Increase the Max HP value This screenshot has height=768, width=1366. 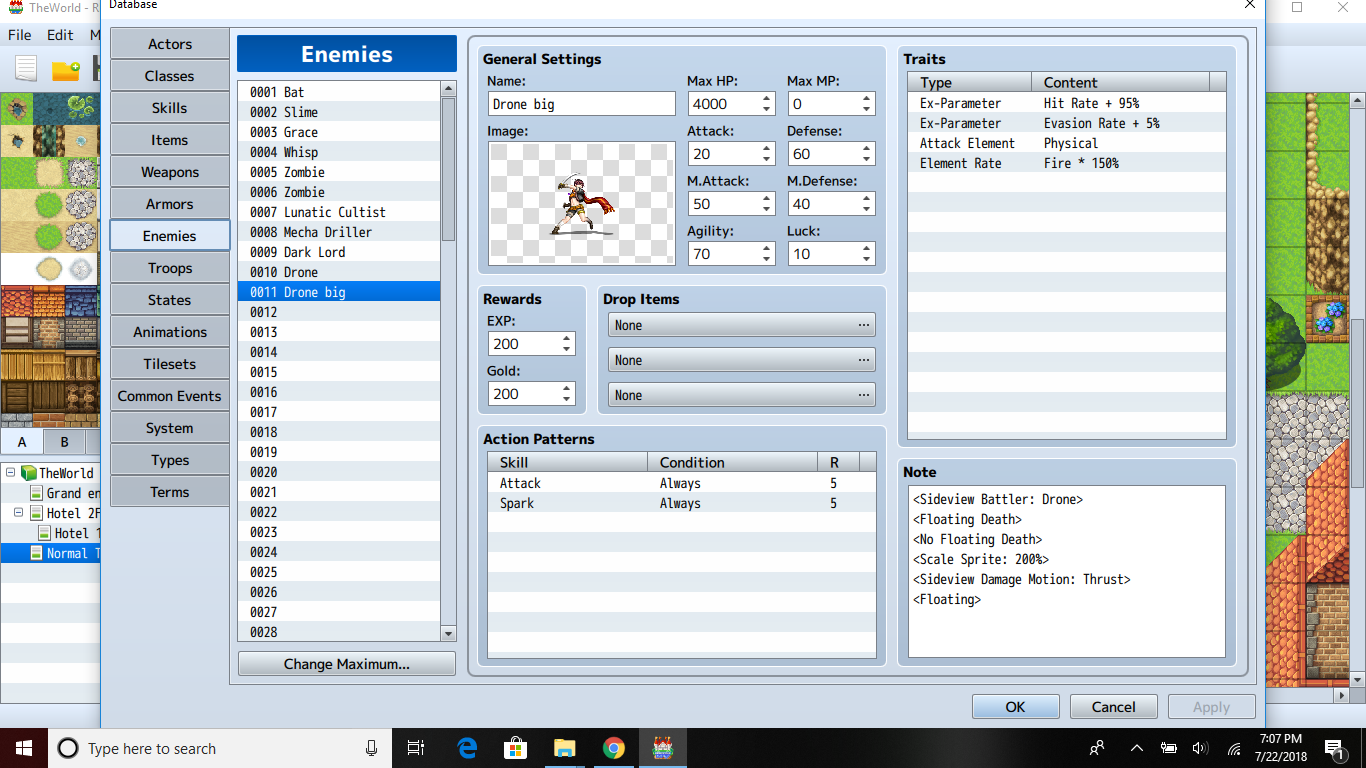767,99
